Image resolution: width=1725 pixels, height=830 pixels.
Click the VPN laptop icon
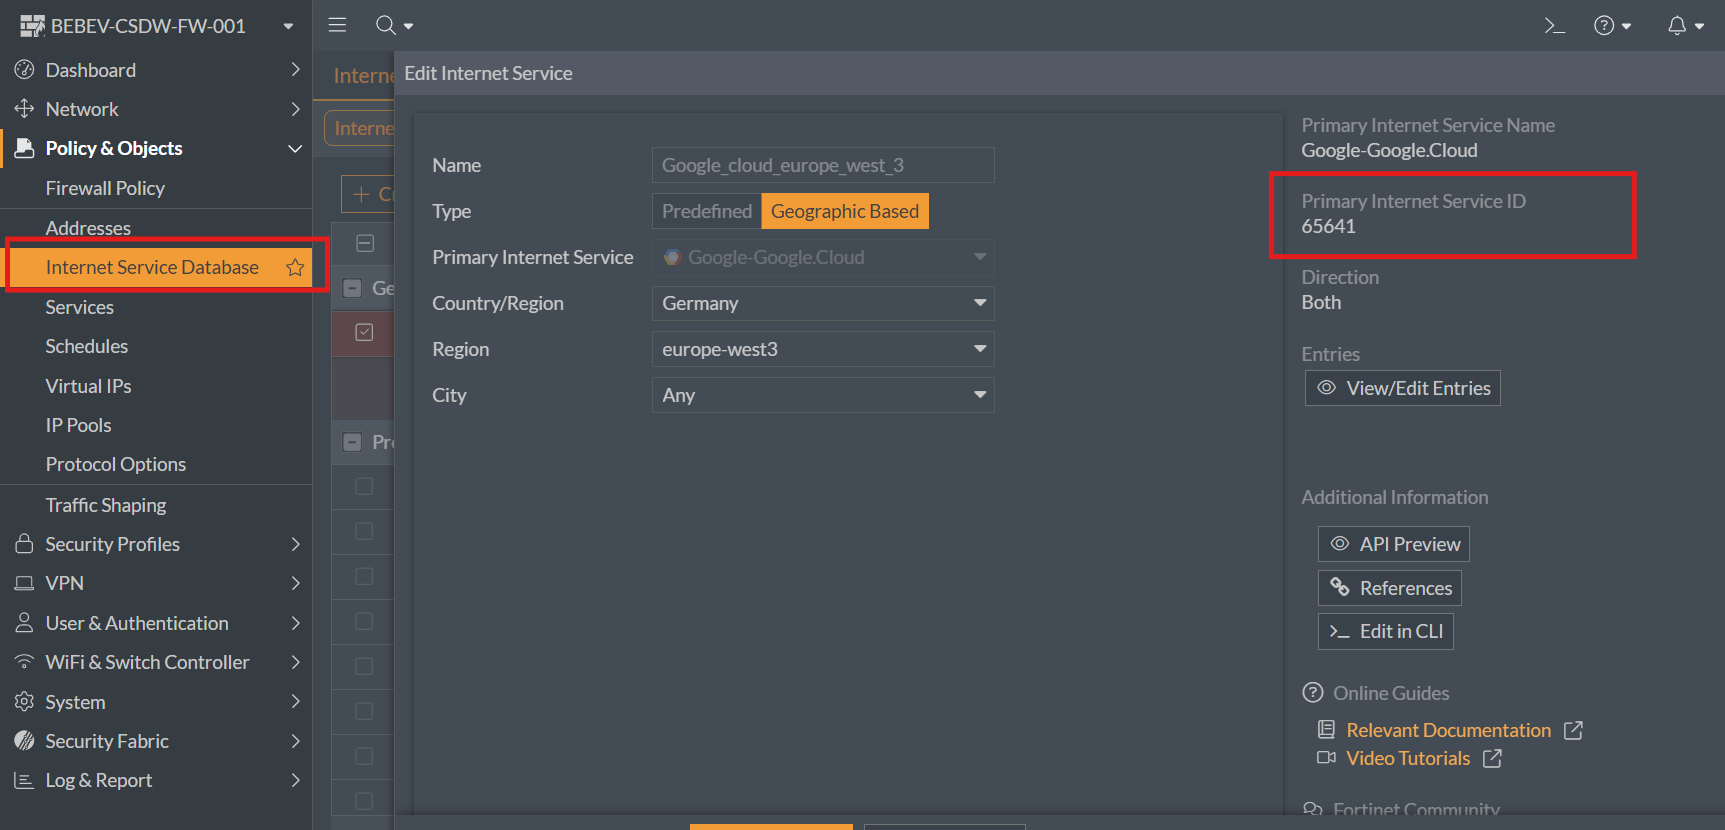pyautogui.click(x=24, y=583)
